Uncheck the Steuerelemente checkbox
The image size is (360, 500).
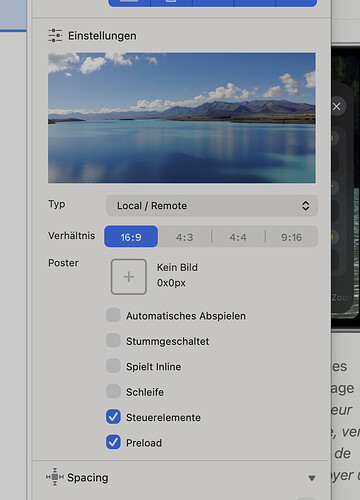click(113, 417)
